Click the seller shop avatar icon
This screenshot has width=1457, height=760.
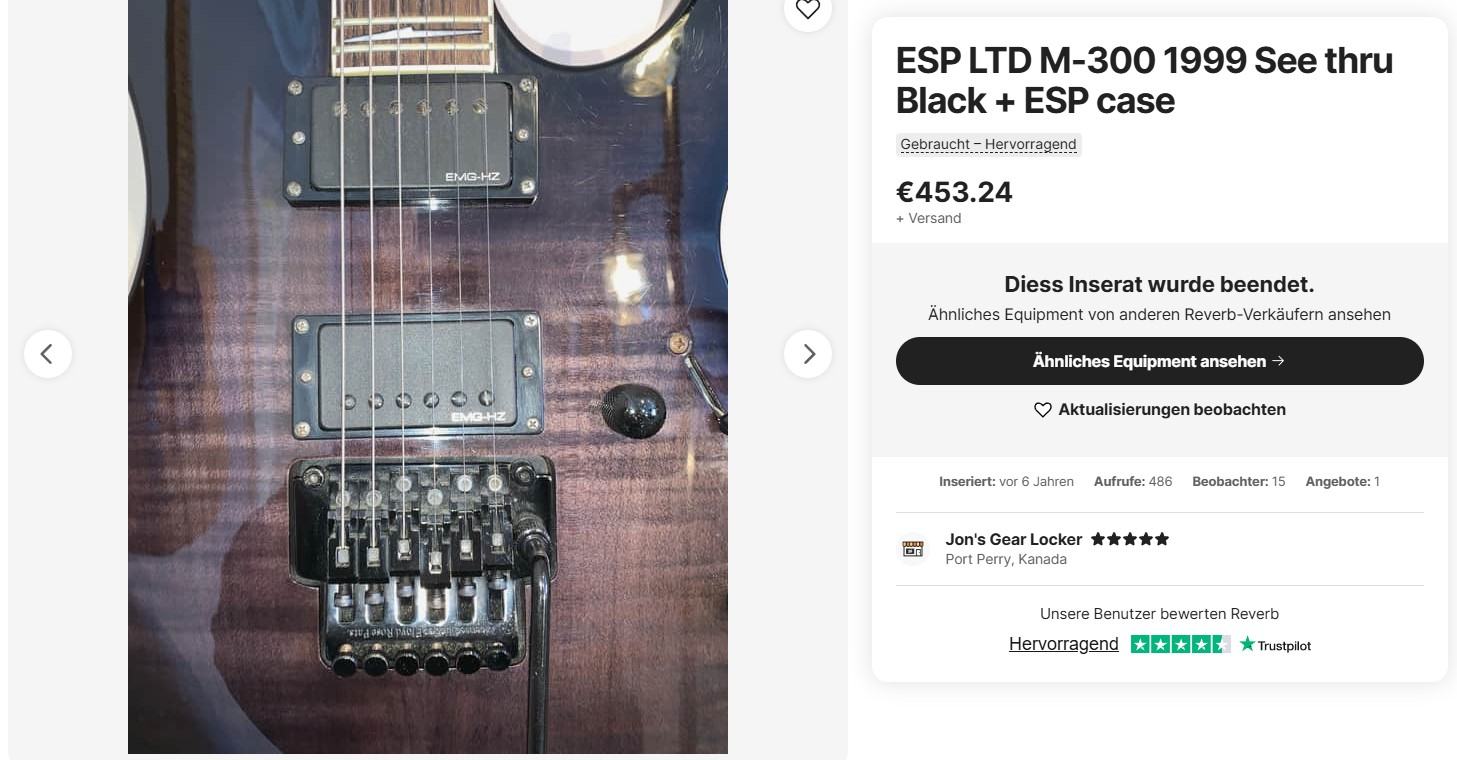point(913,548)
